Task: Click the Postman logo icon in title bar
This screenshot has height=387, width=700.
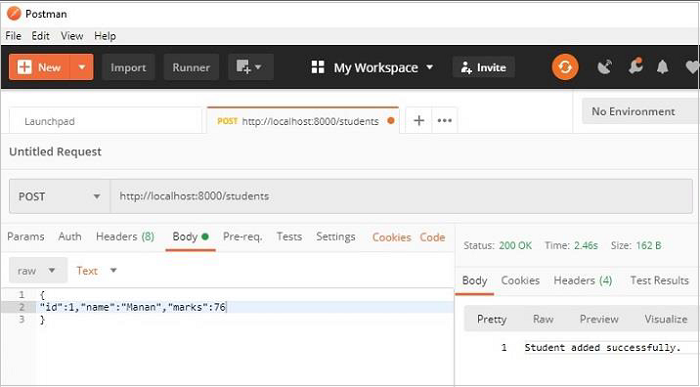Action: pyautogui.click(x=14, y=14)
